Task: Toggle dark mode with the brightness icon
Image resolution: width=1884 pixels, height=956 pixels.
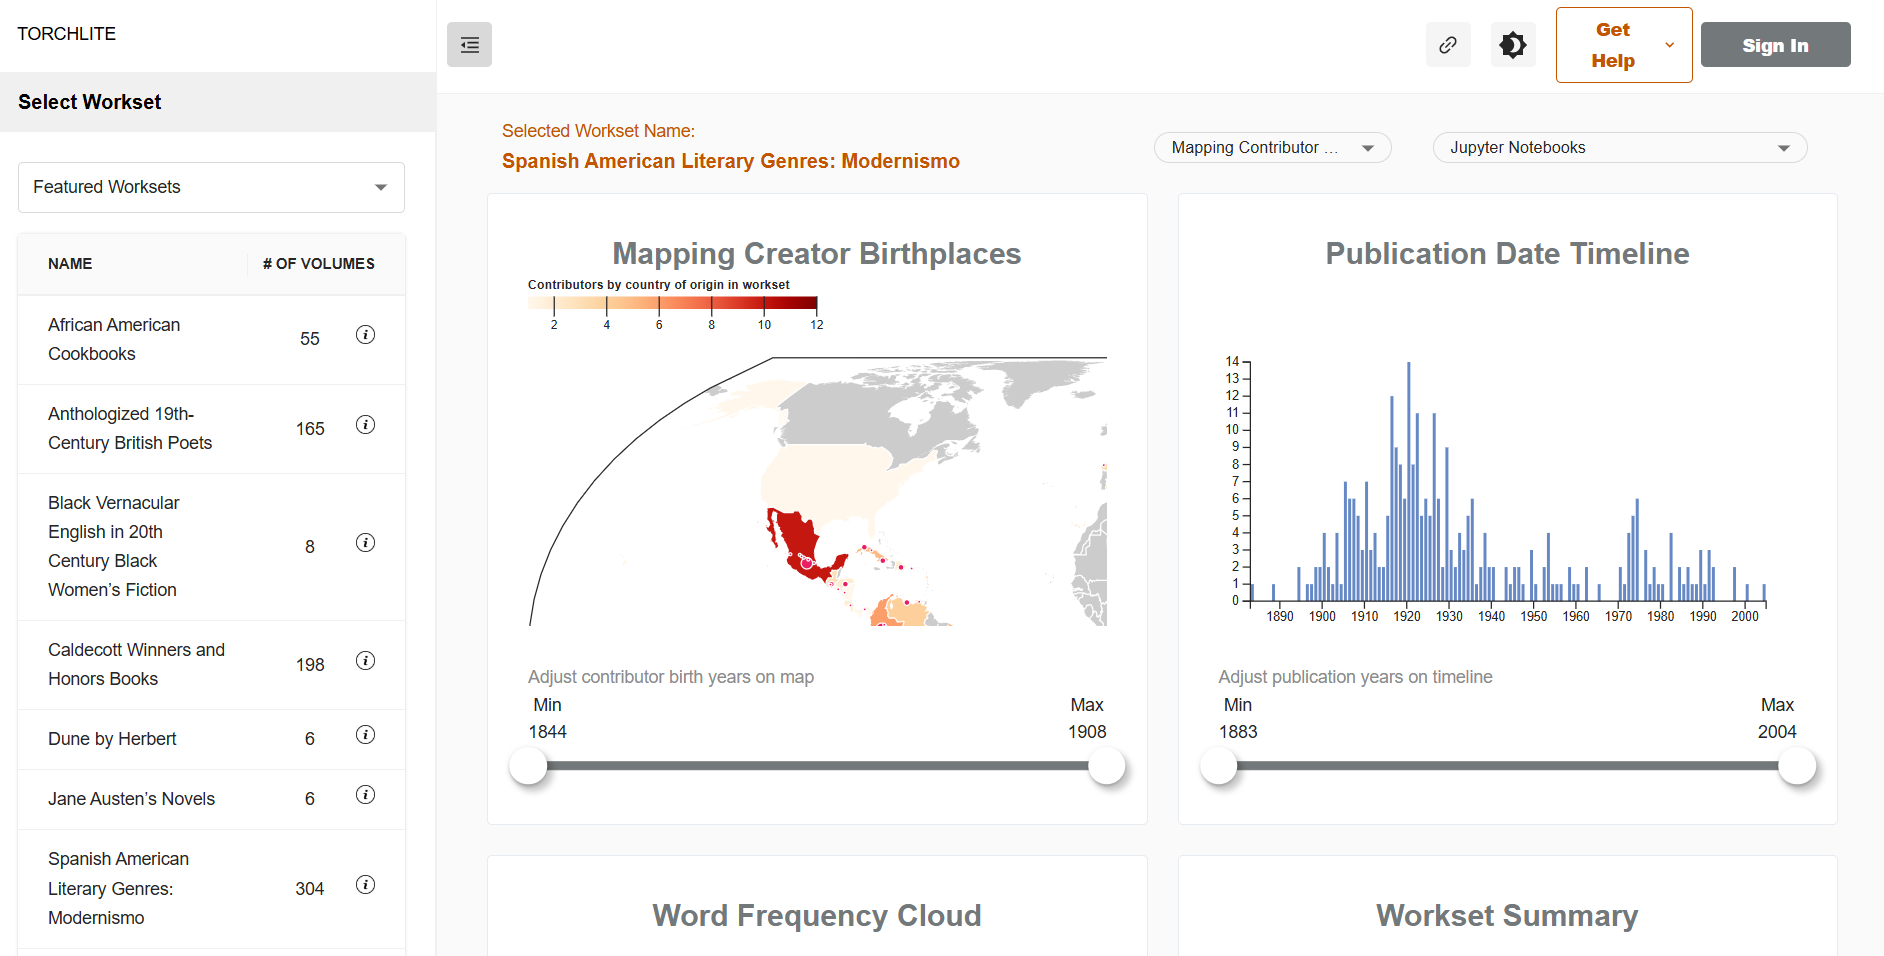Action: 1513,45
